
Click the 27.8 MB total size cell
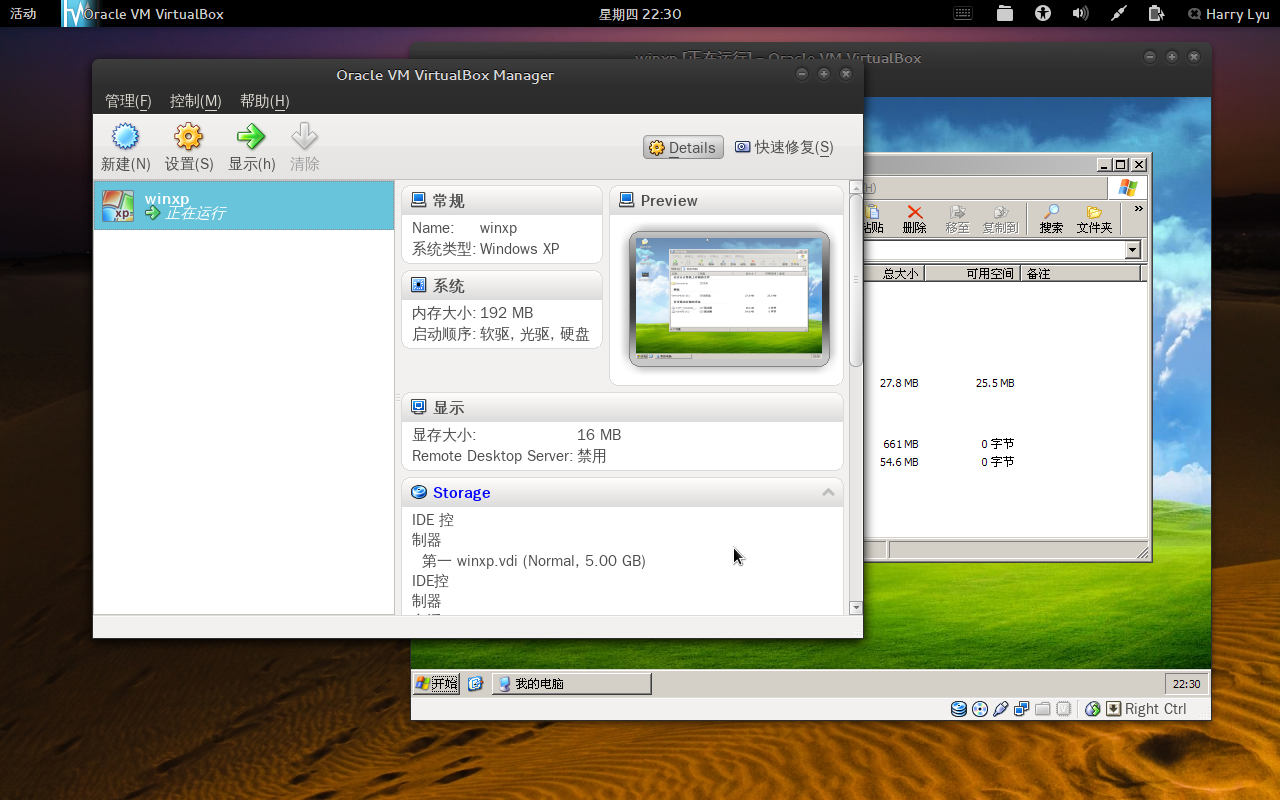click(x=899, y=383)
